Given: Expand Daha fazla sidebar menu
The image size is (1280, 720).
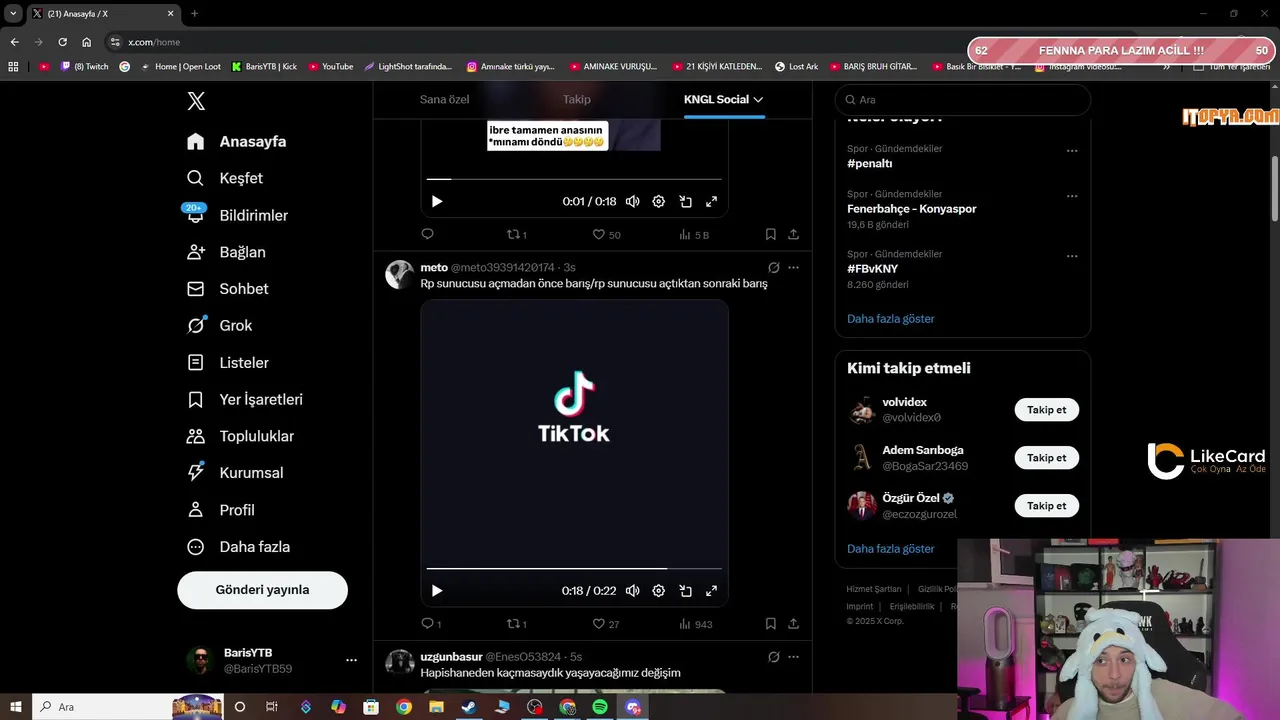Looking at the screenshot, I should [238, 547].
